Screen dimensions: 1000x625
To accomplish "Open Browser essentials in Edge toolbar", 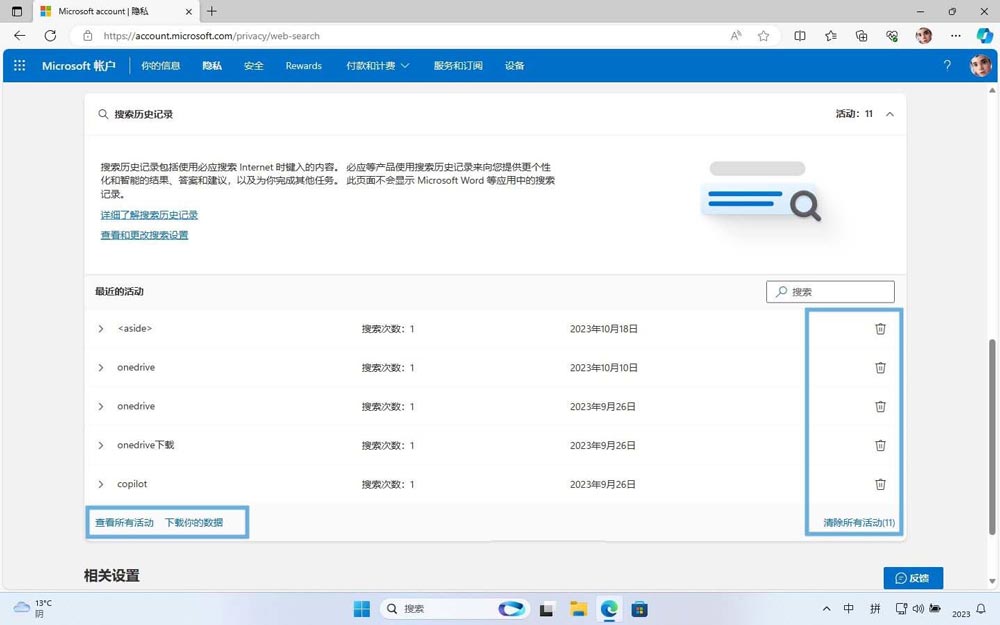I will [891, 35].
